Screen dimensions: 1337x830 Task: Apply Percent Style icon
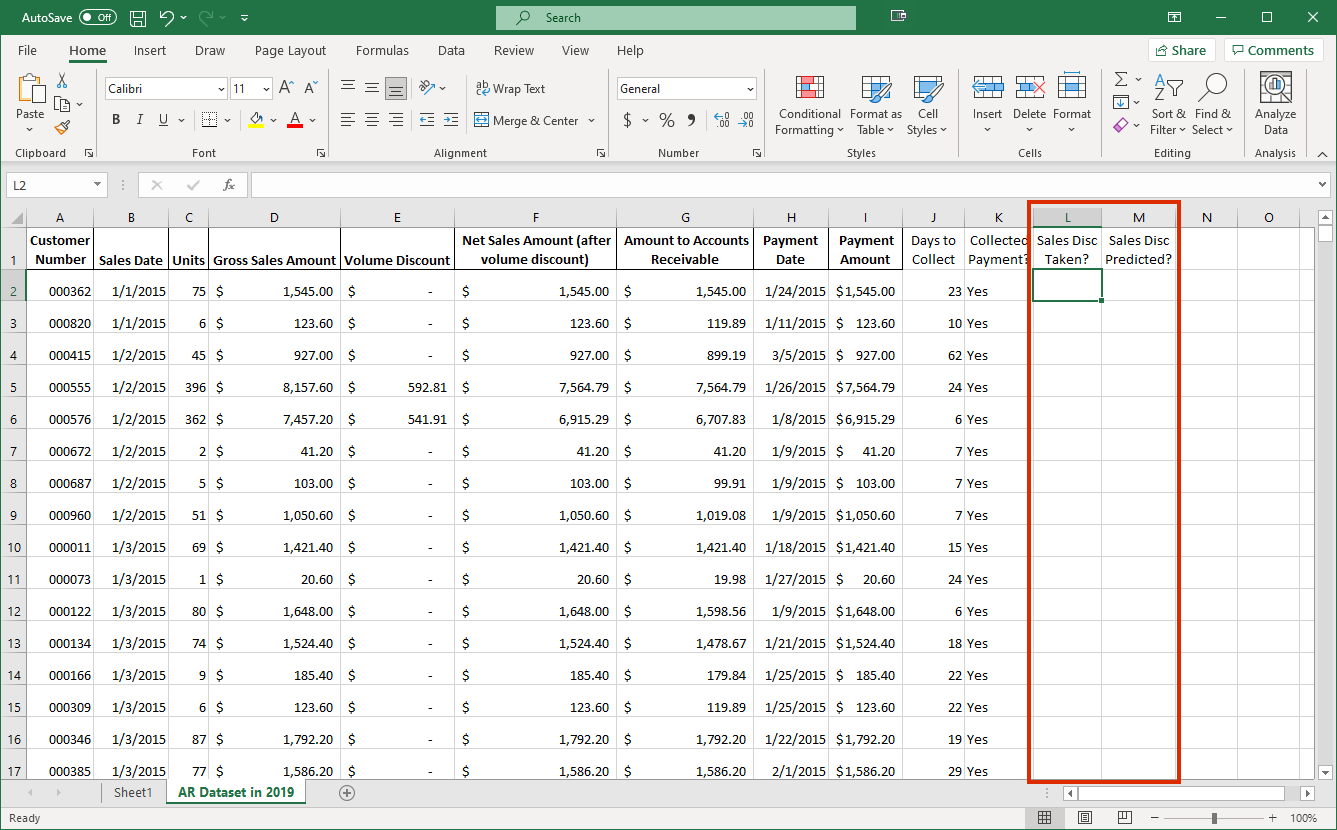tap(667, 120)
